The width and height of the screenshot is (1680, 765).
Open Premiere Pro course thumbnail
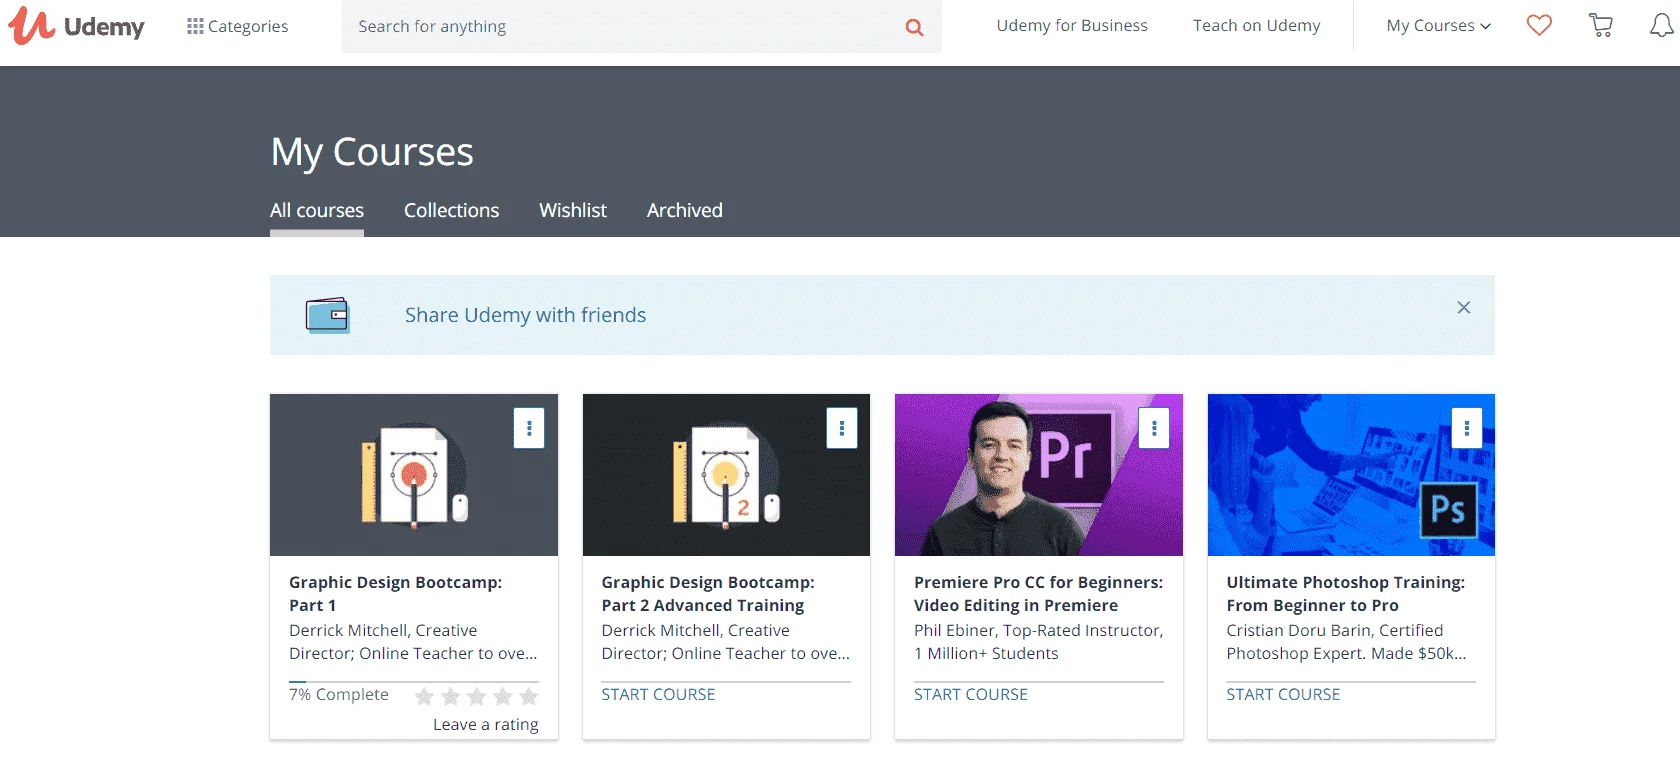pyautogui.click(x=1039, y=475)
